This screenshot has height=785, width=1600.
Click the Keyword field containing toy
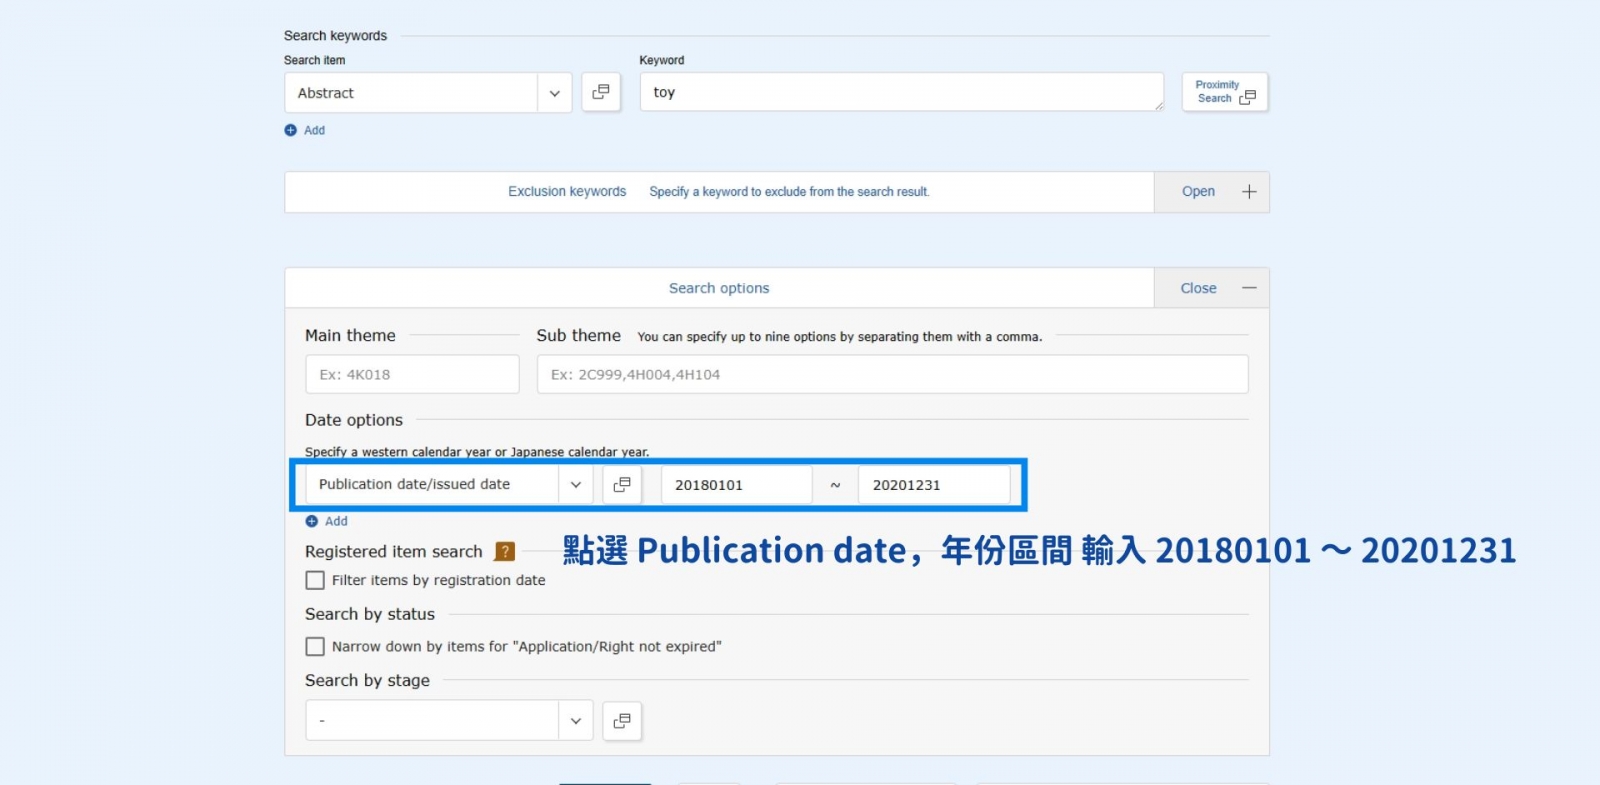[x=900, y=92]
